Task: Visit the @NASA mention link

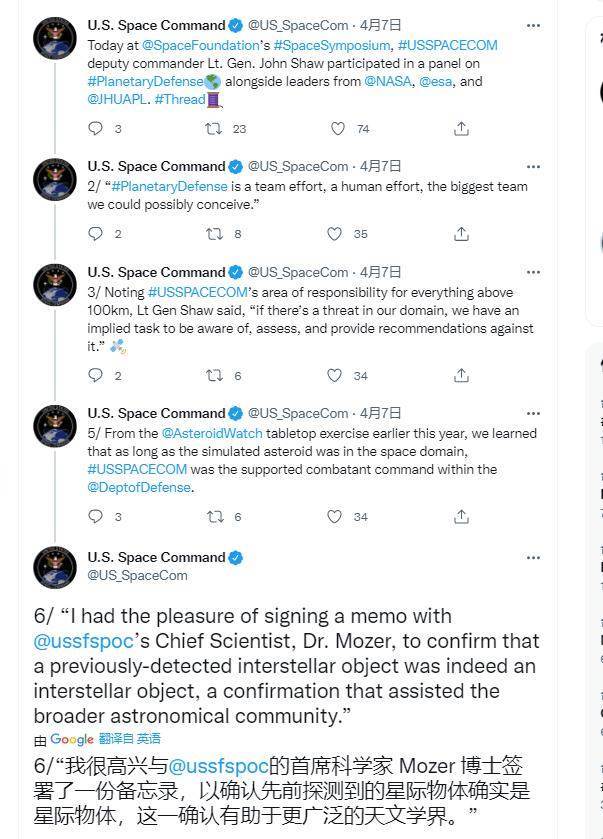Action: (387, 81)
